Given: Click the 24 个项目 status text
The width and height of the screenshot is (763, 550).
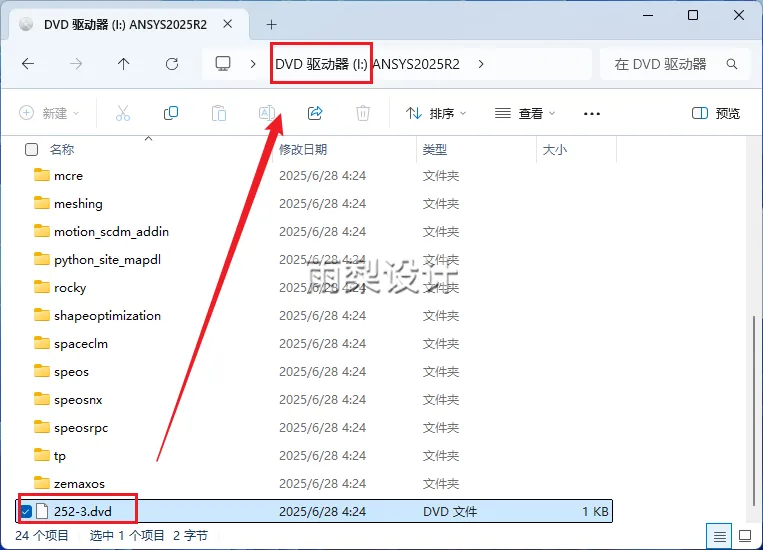Looking at the screenshot, I should coord(42,536).
